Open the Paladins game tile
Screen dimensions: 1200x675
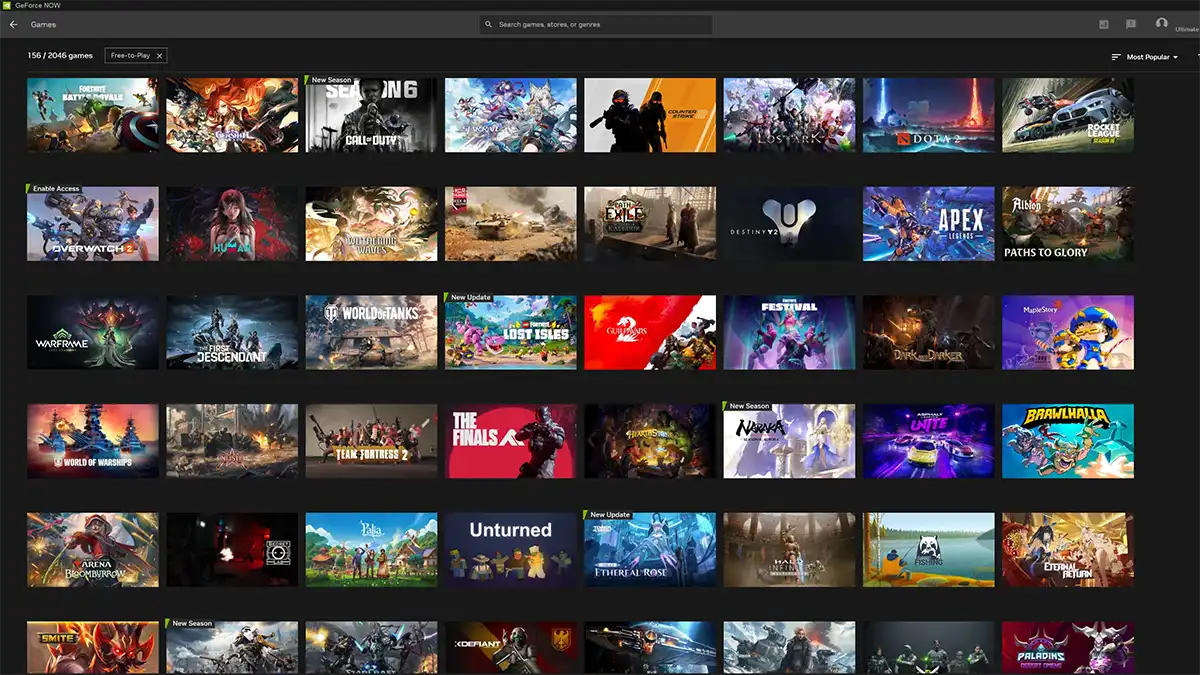tap(1068, 648)
